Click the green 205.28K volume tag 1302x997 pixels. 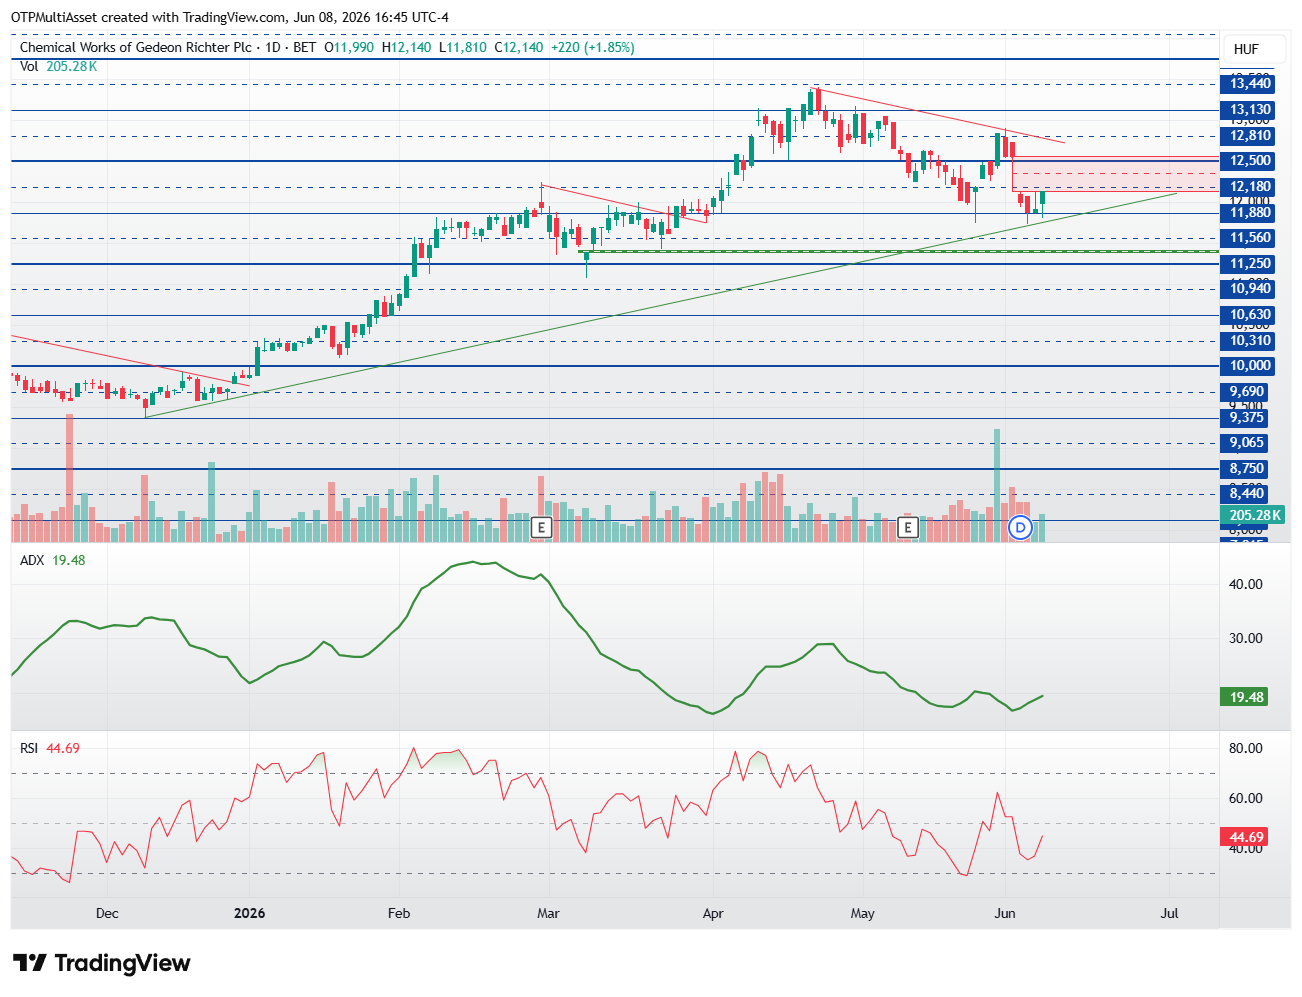pos(1252,516)
